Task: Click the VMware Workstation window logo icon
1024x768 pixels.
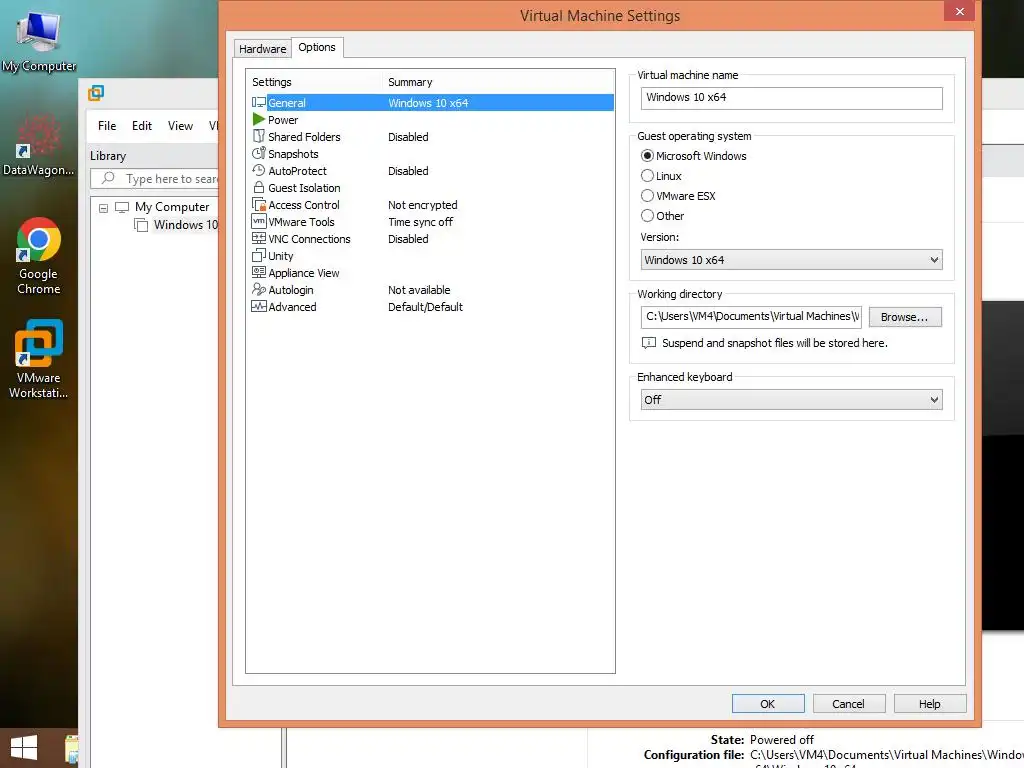Action: (x=96, y=93)
